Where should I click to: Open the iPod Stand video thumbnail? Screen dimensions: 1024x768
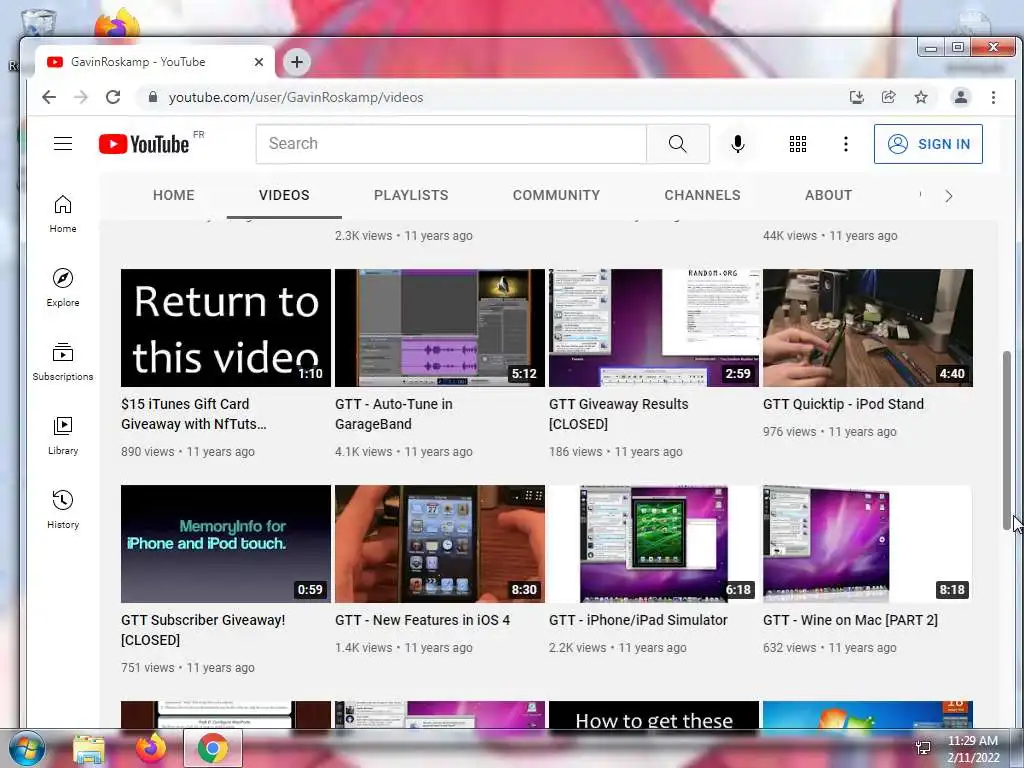pos(868,328)
